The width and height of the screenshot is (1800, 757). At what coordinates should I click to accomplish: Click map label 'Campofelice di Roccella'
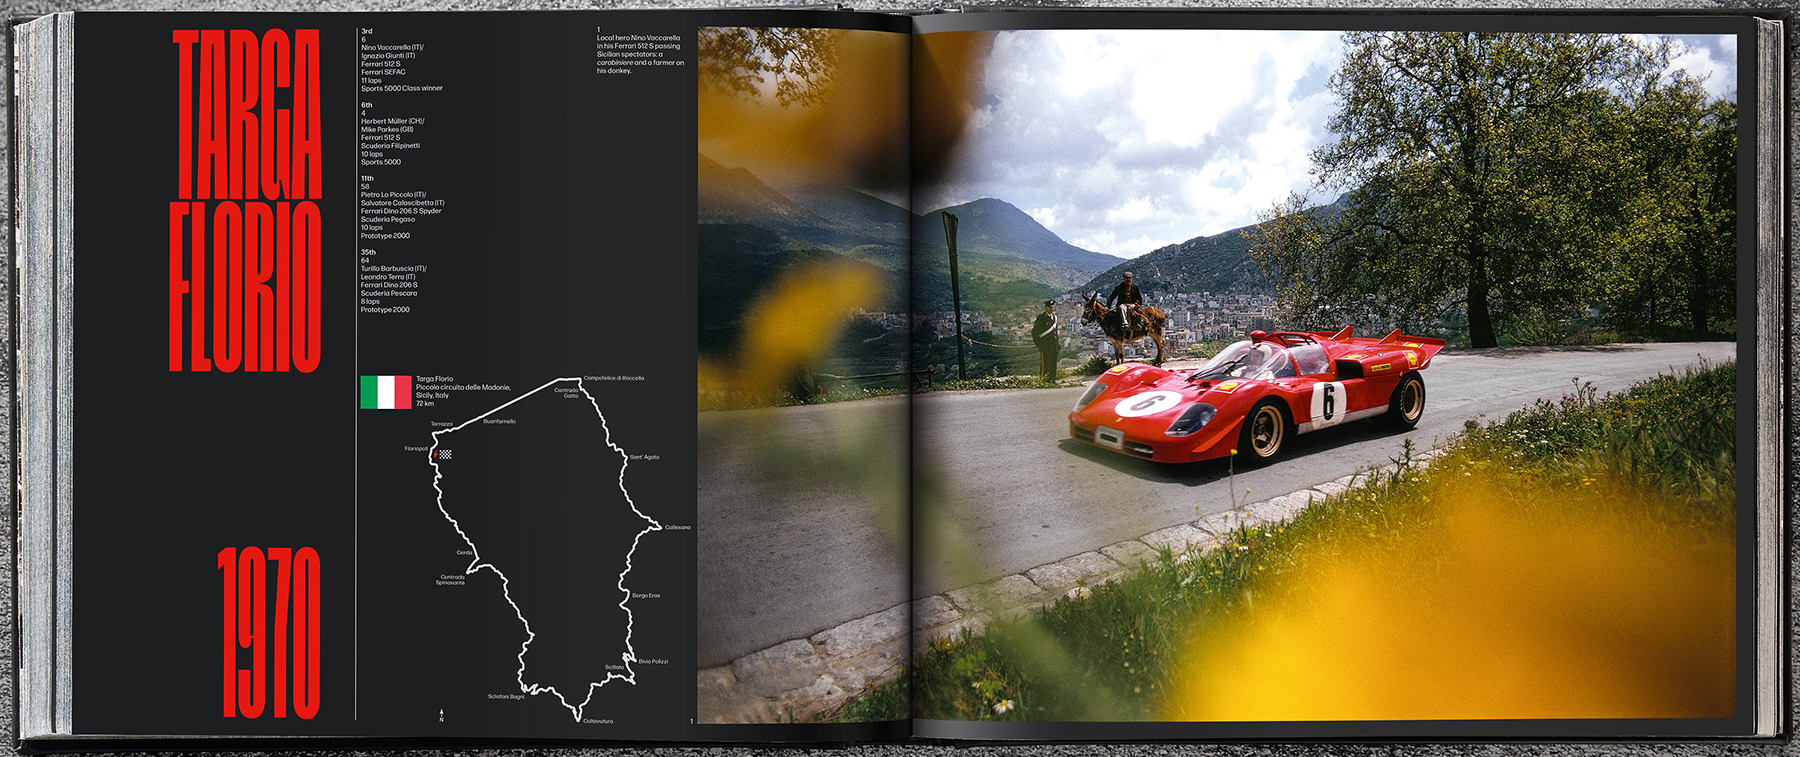[x=614, y=378]
